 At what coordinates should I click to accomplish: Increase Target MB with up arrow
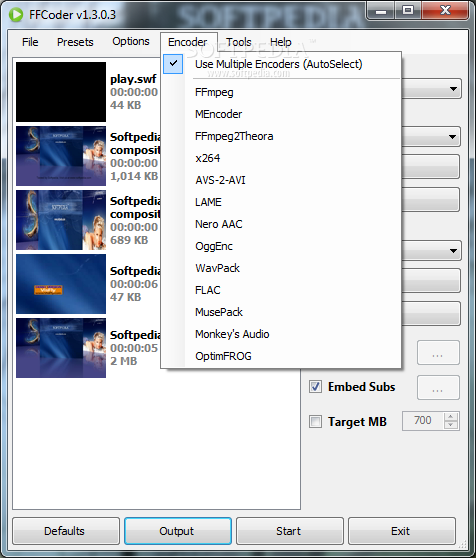point(451,417)
